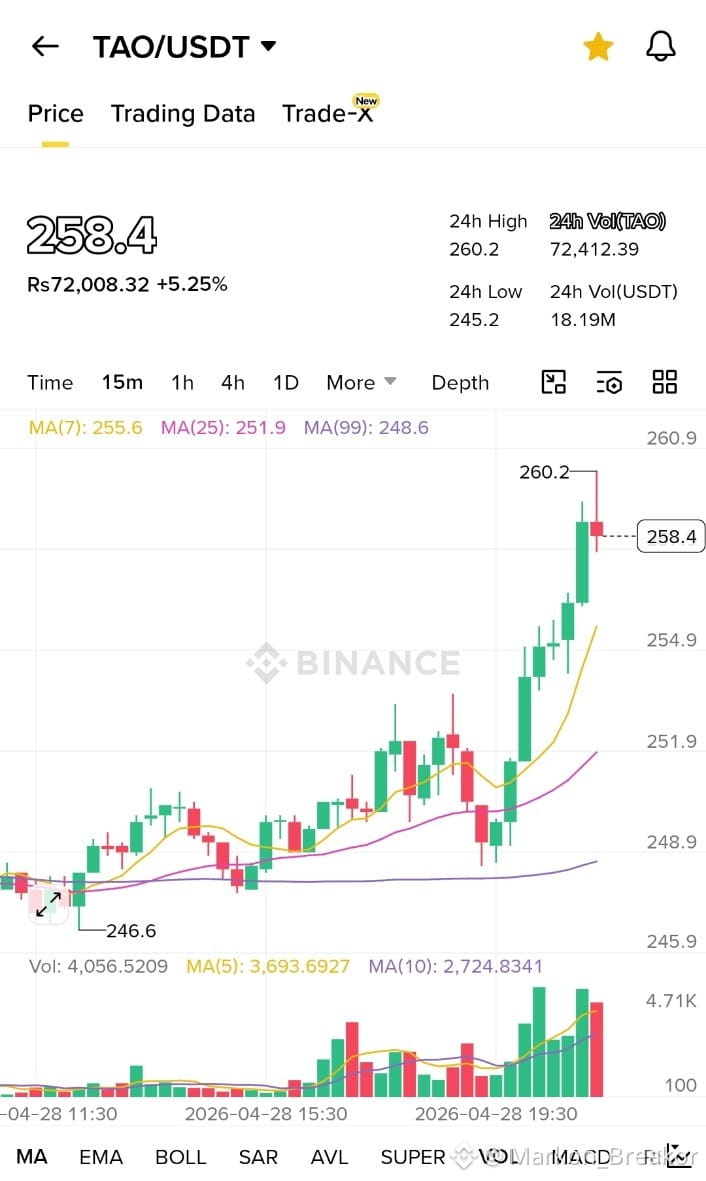Screen dimensions: 706x1181
Task: Toggle the yellow favorite star
Action: (598, 47)
